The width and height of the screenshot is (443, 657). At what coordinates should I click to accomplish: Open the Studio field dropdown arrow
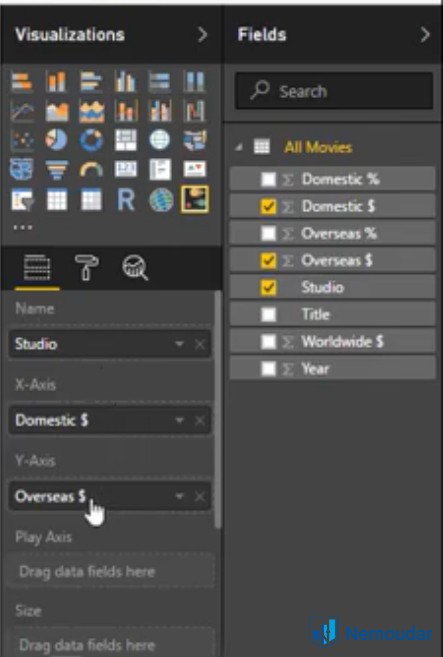[179, 344]
